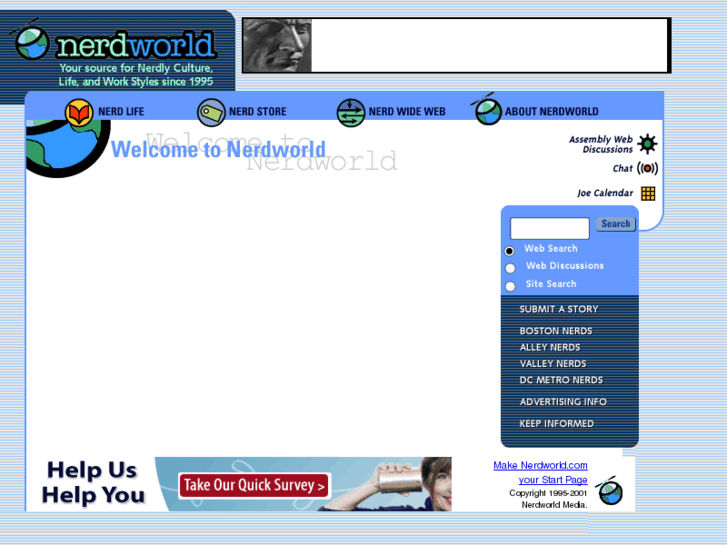Open DC METRO NERDS in sidebar
The width and height of the screenshot is (727, 545).
[x=561, y=380]
